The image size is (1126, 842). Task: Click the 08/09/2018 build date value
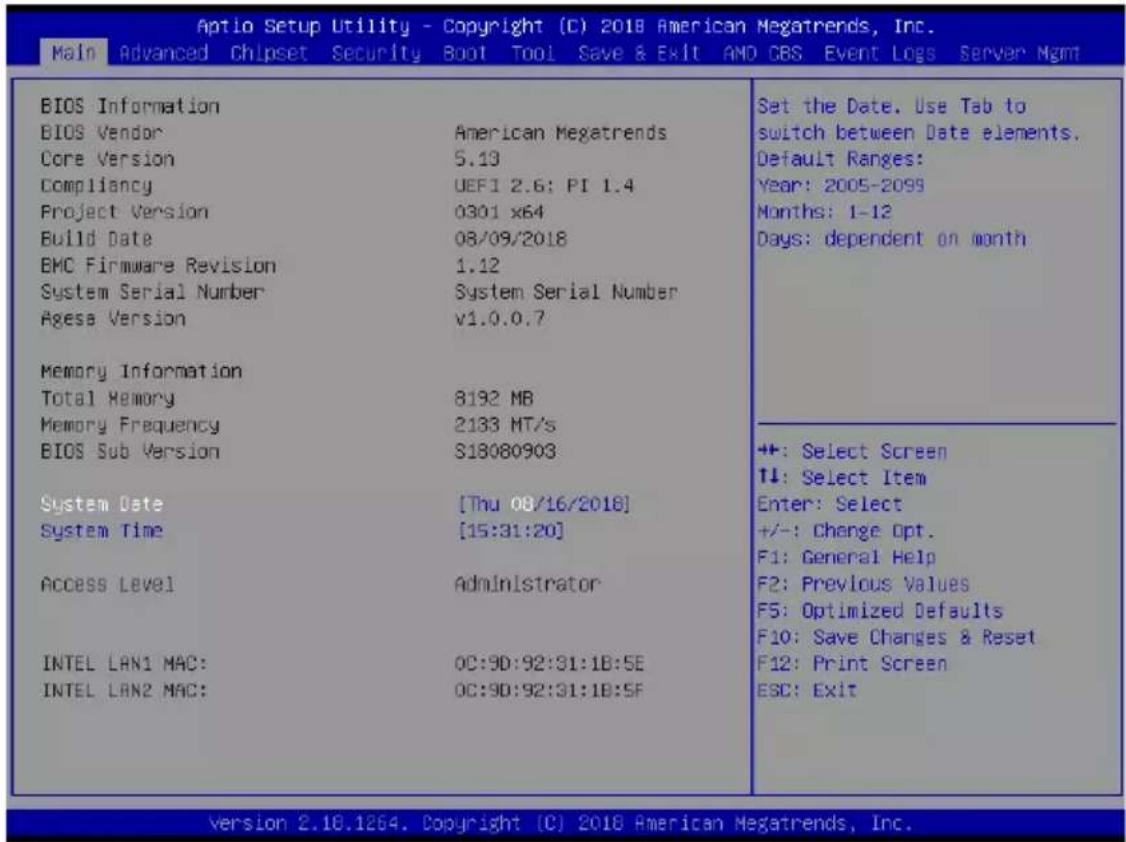click(x=511, y=238)
